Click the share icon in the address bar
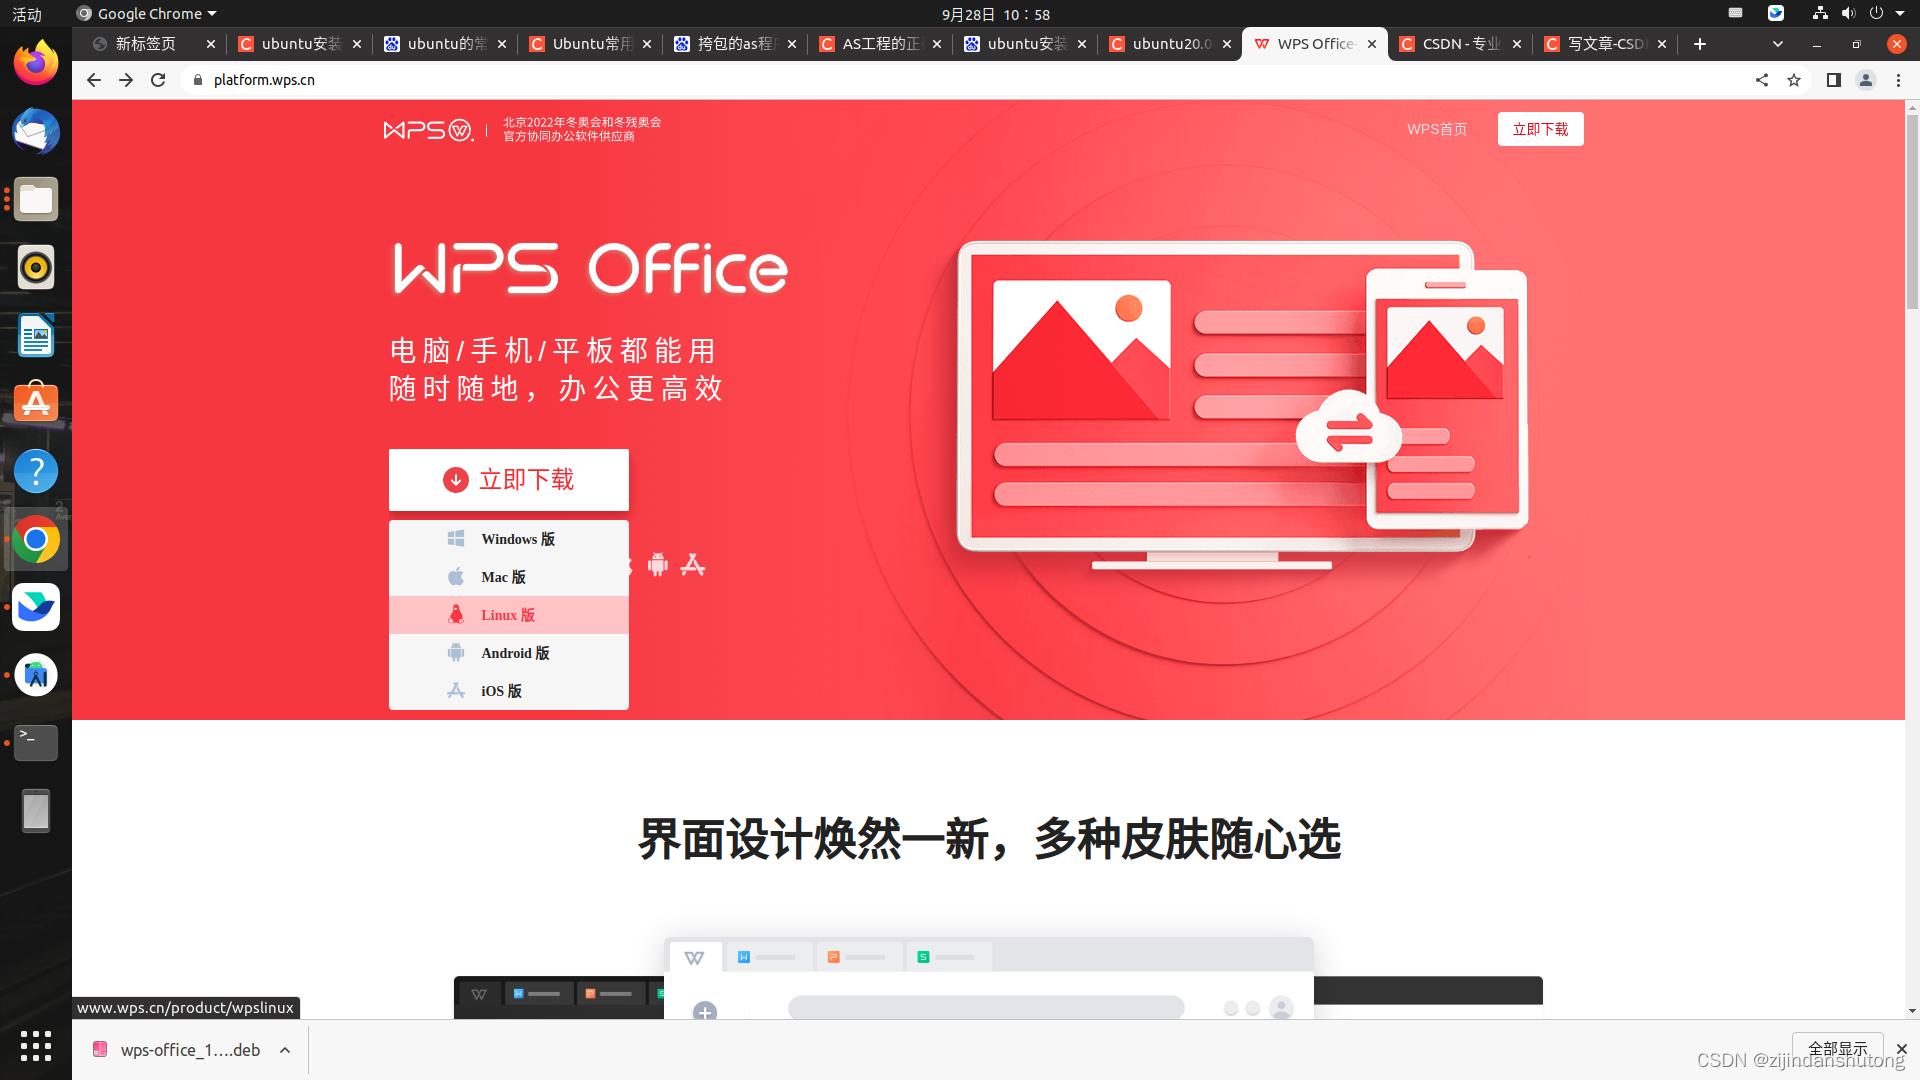Image resolution: width=1920 pixels, height=1080 pixels. [1762, 80]
